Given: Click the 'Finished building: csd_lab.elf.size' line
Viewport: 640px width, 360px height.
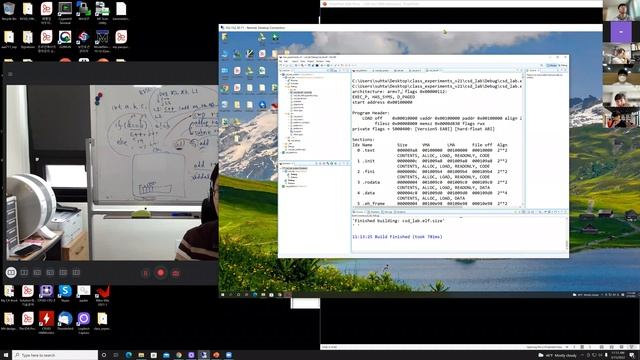Looking at the screenshot, I should pyautogui.click(x=398, y=221).
